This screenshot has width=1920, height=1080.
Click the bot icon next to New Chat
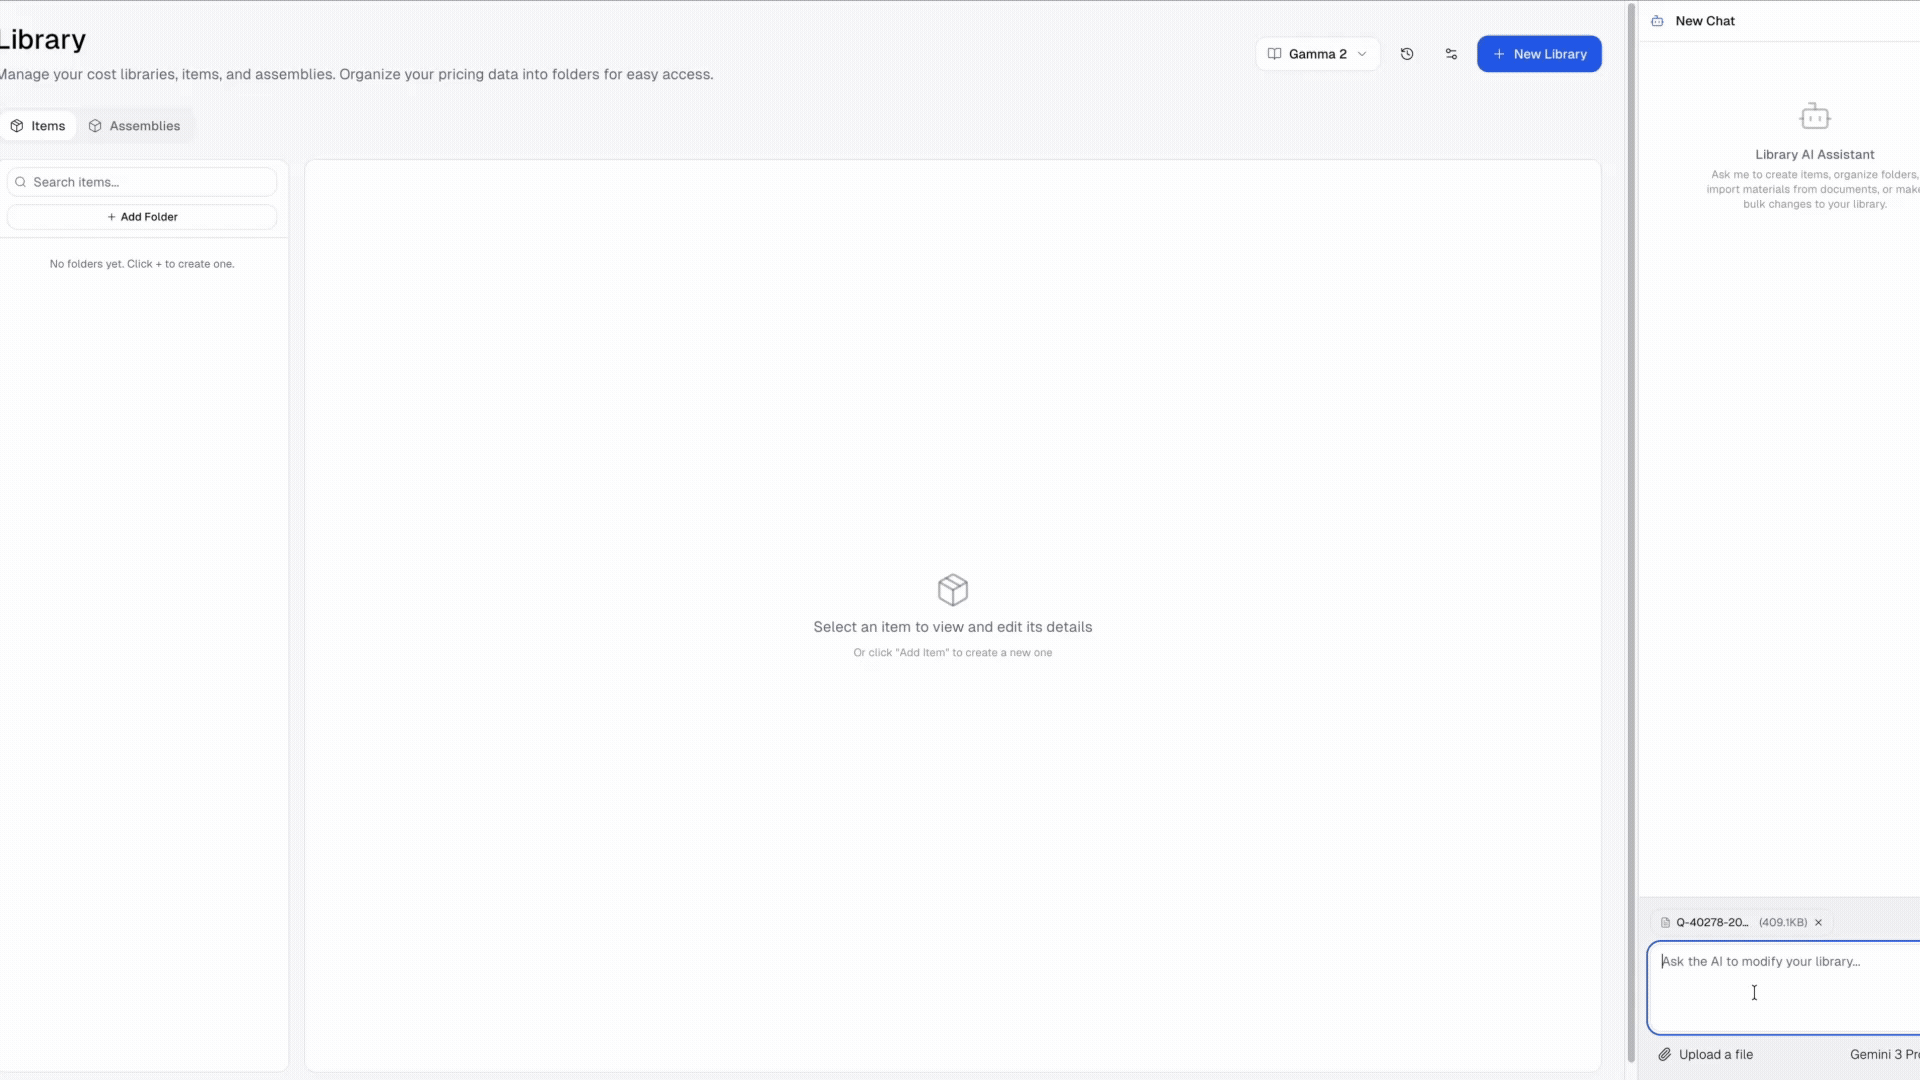point(1658,20)
